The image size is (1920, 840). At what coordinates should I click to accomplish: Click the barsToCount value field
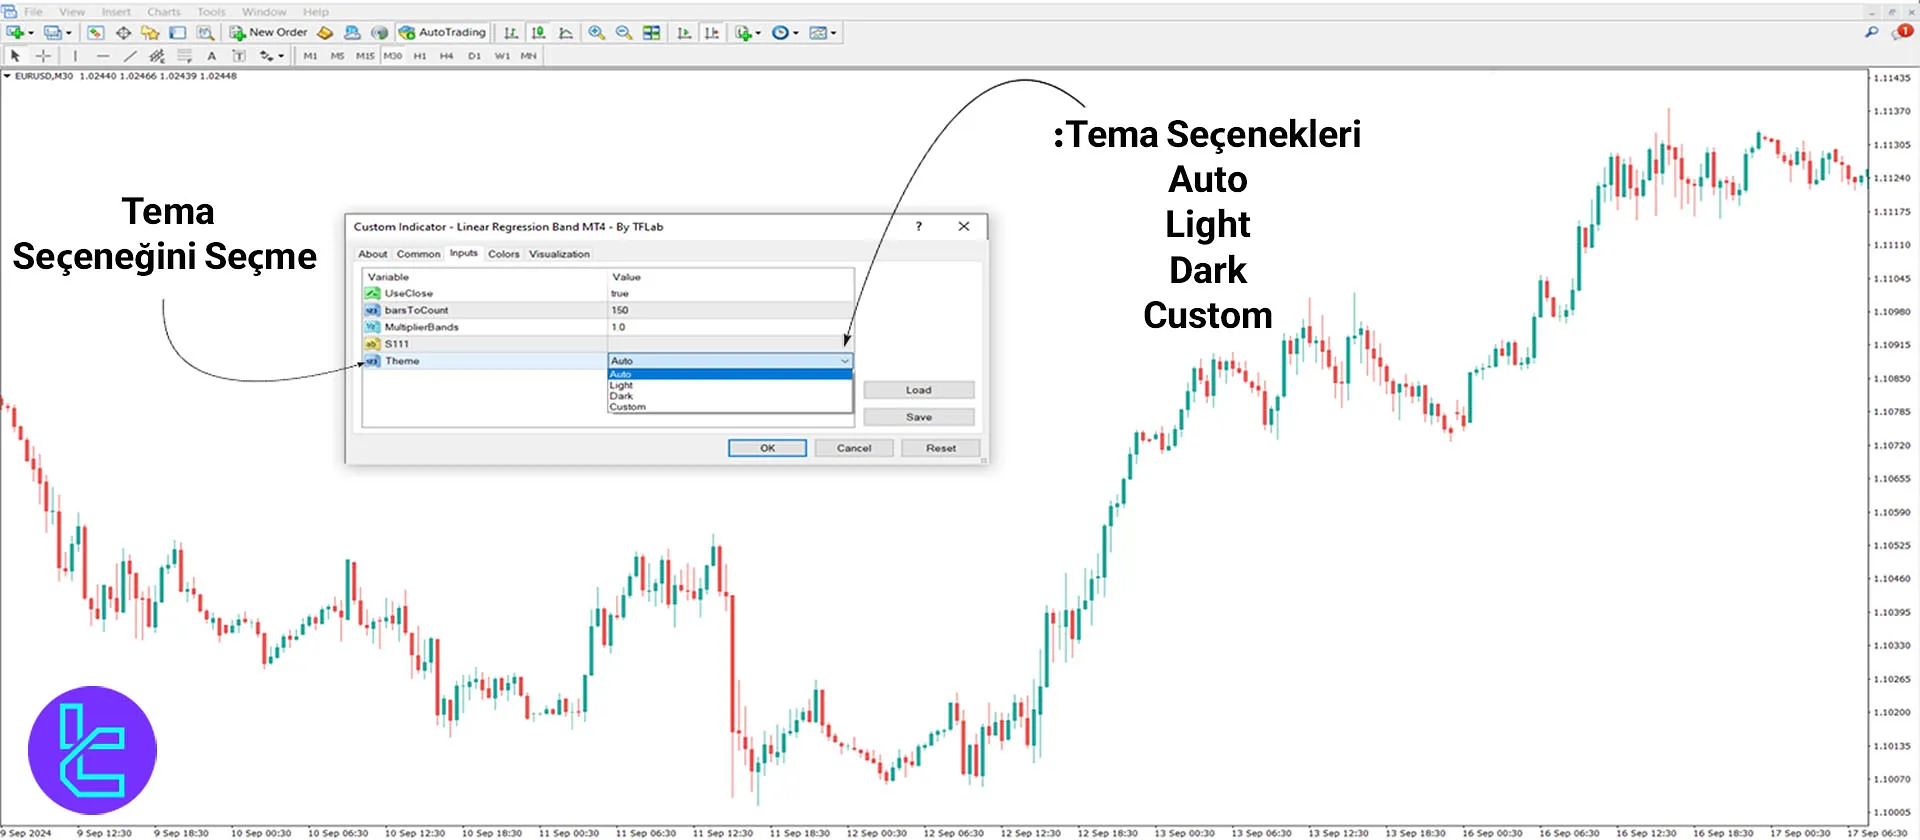tap(730, 310)
